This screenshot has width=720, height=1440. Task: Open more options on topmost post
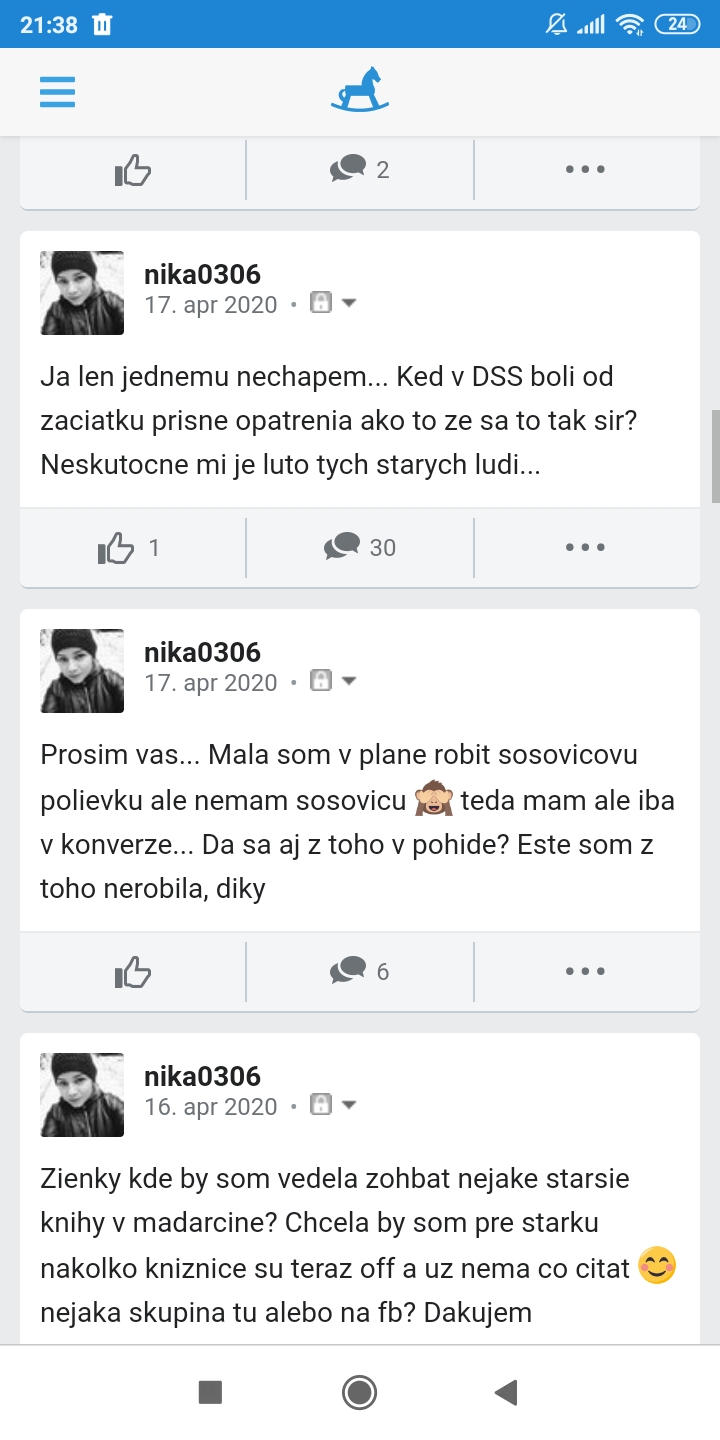(x=585, y=170)
